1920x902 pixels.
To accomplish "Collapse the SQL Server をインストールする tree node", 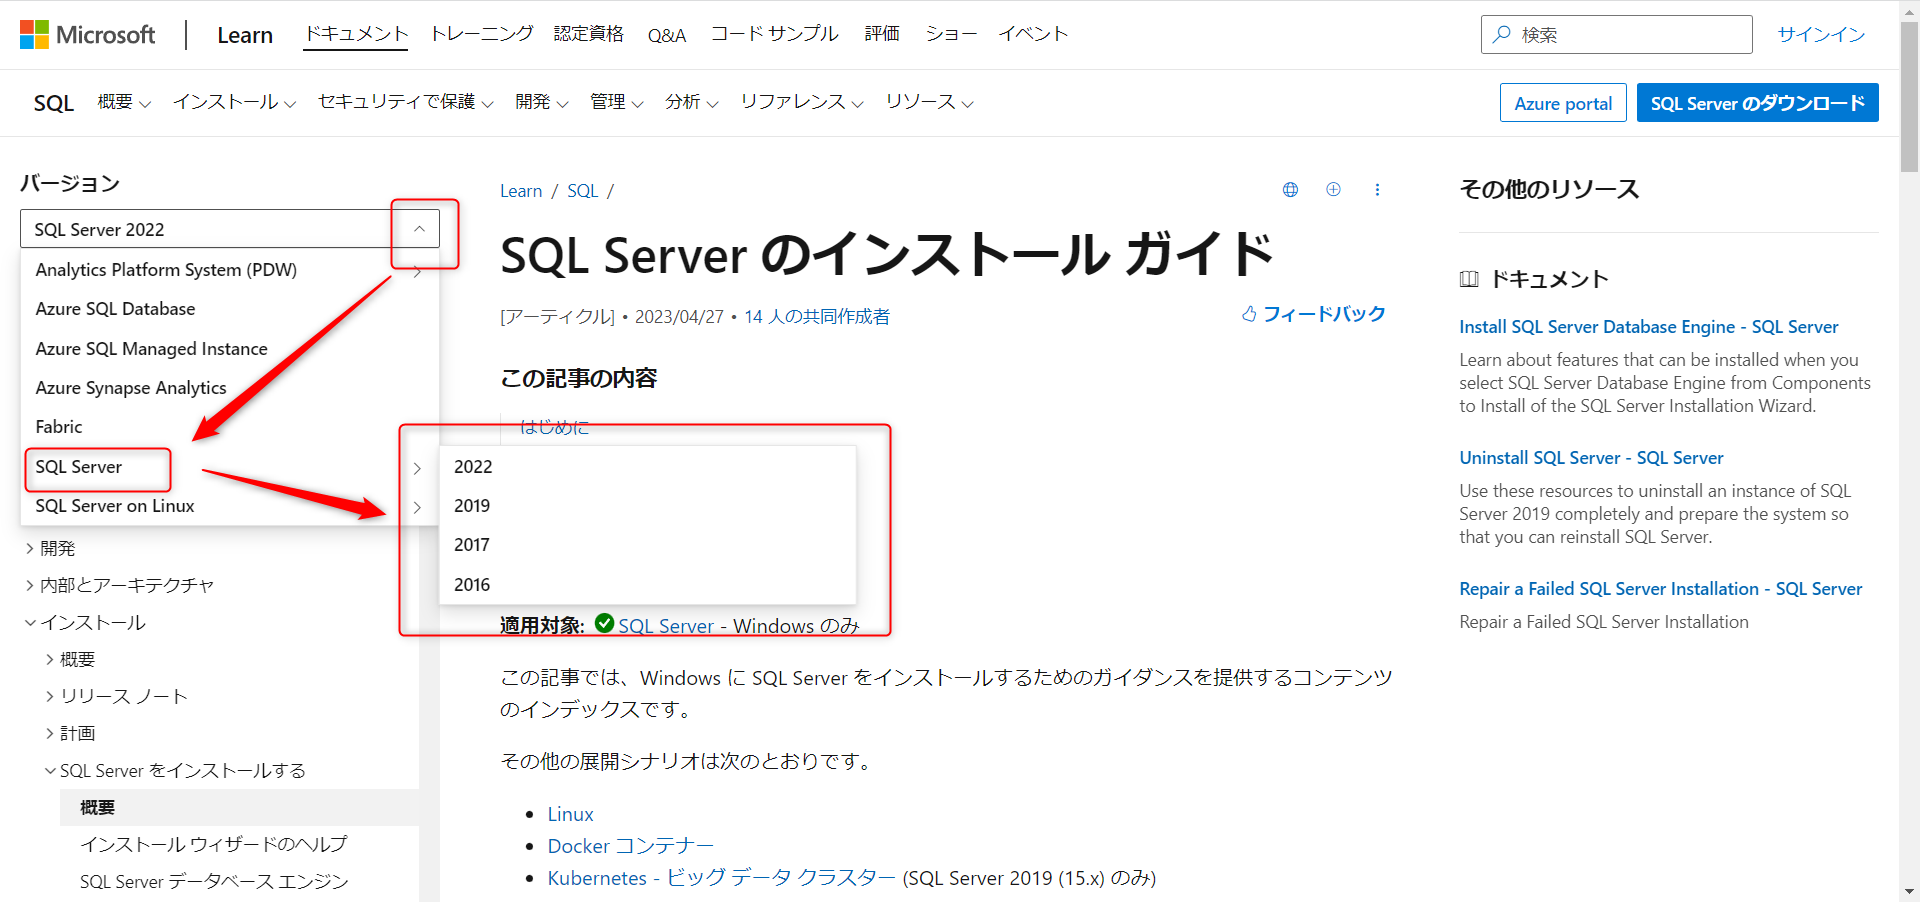I will [50, 771].
